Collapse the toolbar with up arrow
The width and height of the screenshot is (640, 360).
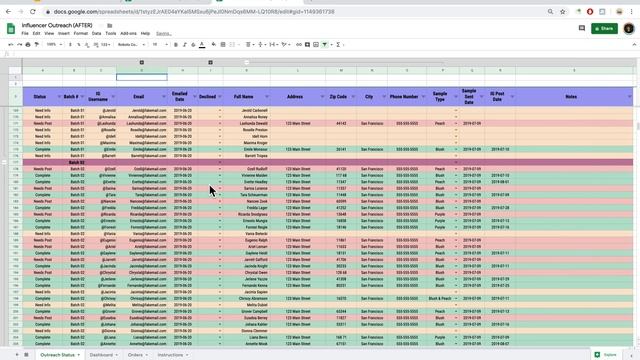634,44
